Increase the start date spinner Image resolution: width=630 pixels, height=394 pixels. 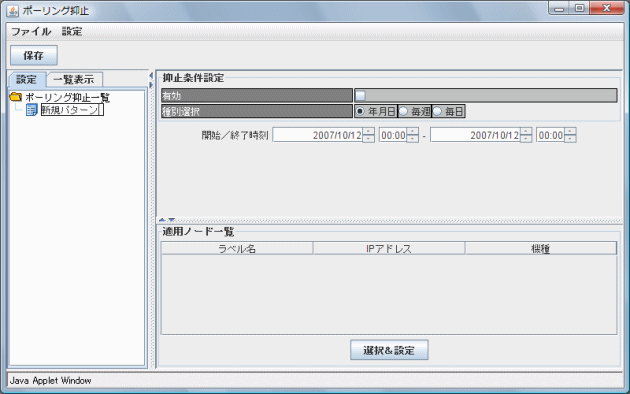368,132
